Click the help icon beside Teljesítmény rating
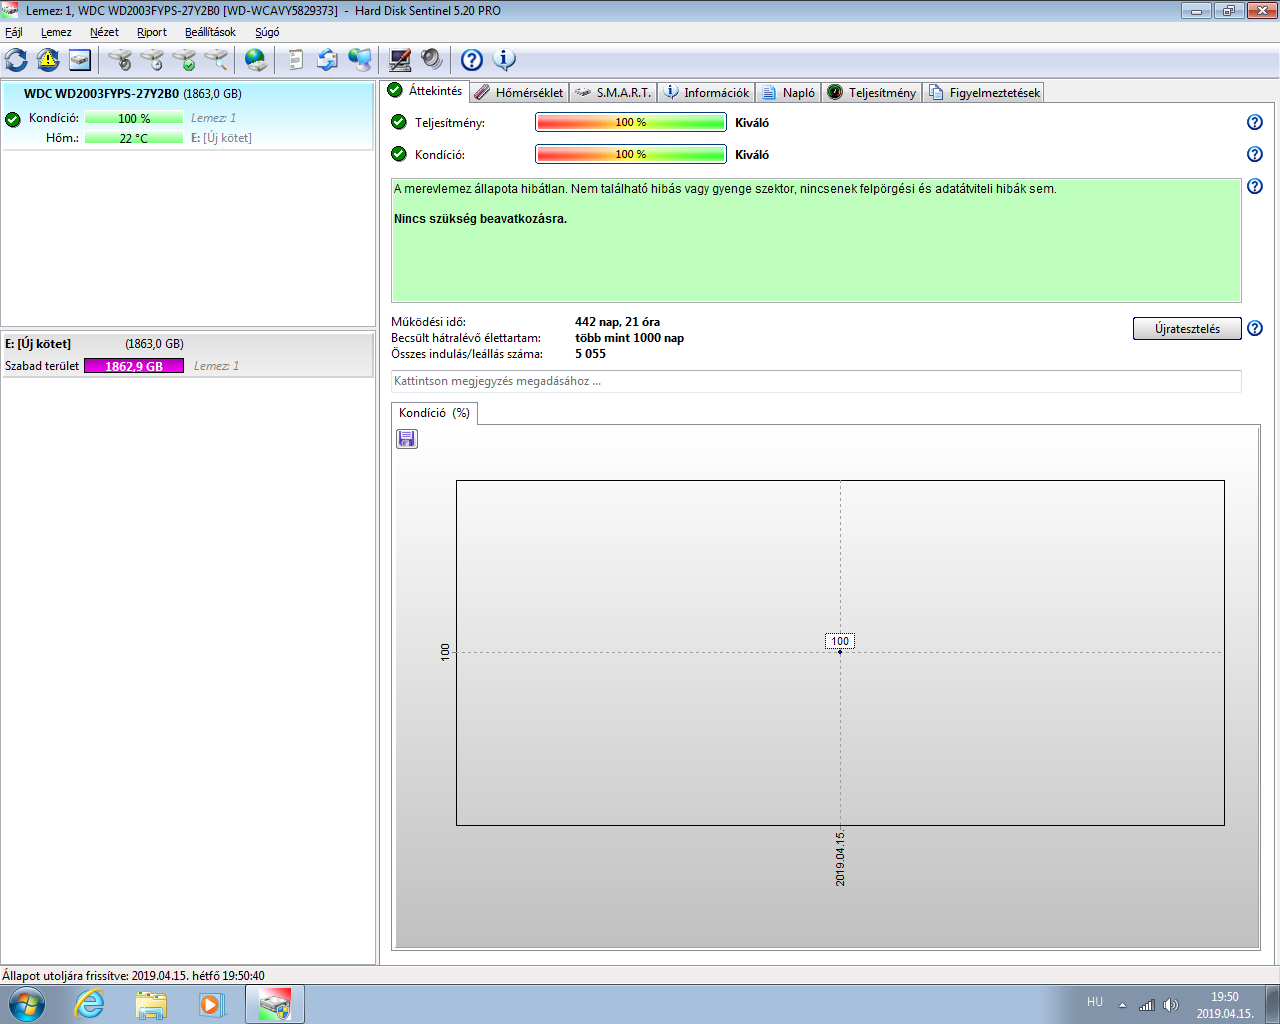 [1255, 122]
